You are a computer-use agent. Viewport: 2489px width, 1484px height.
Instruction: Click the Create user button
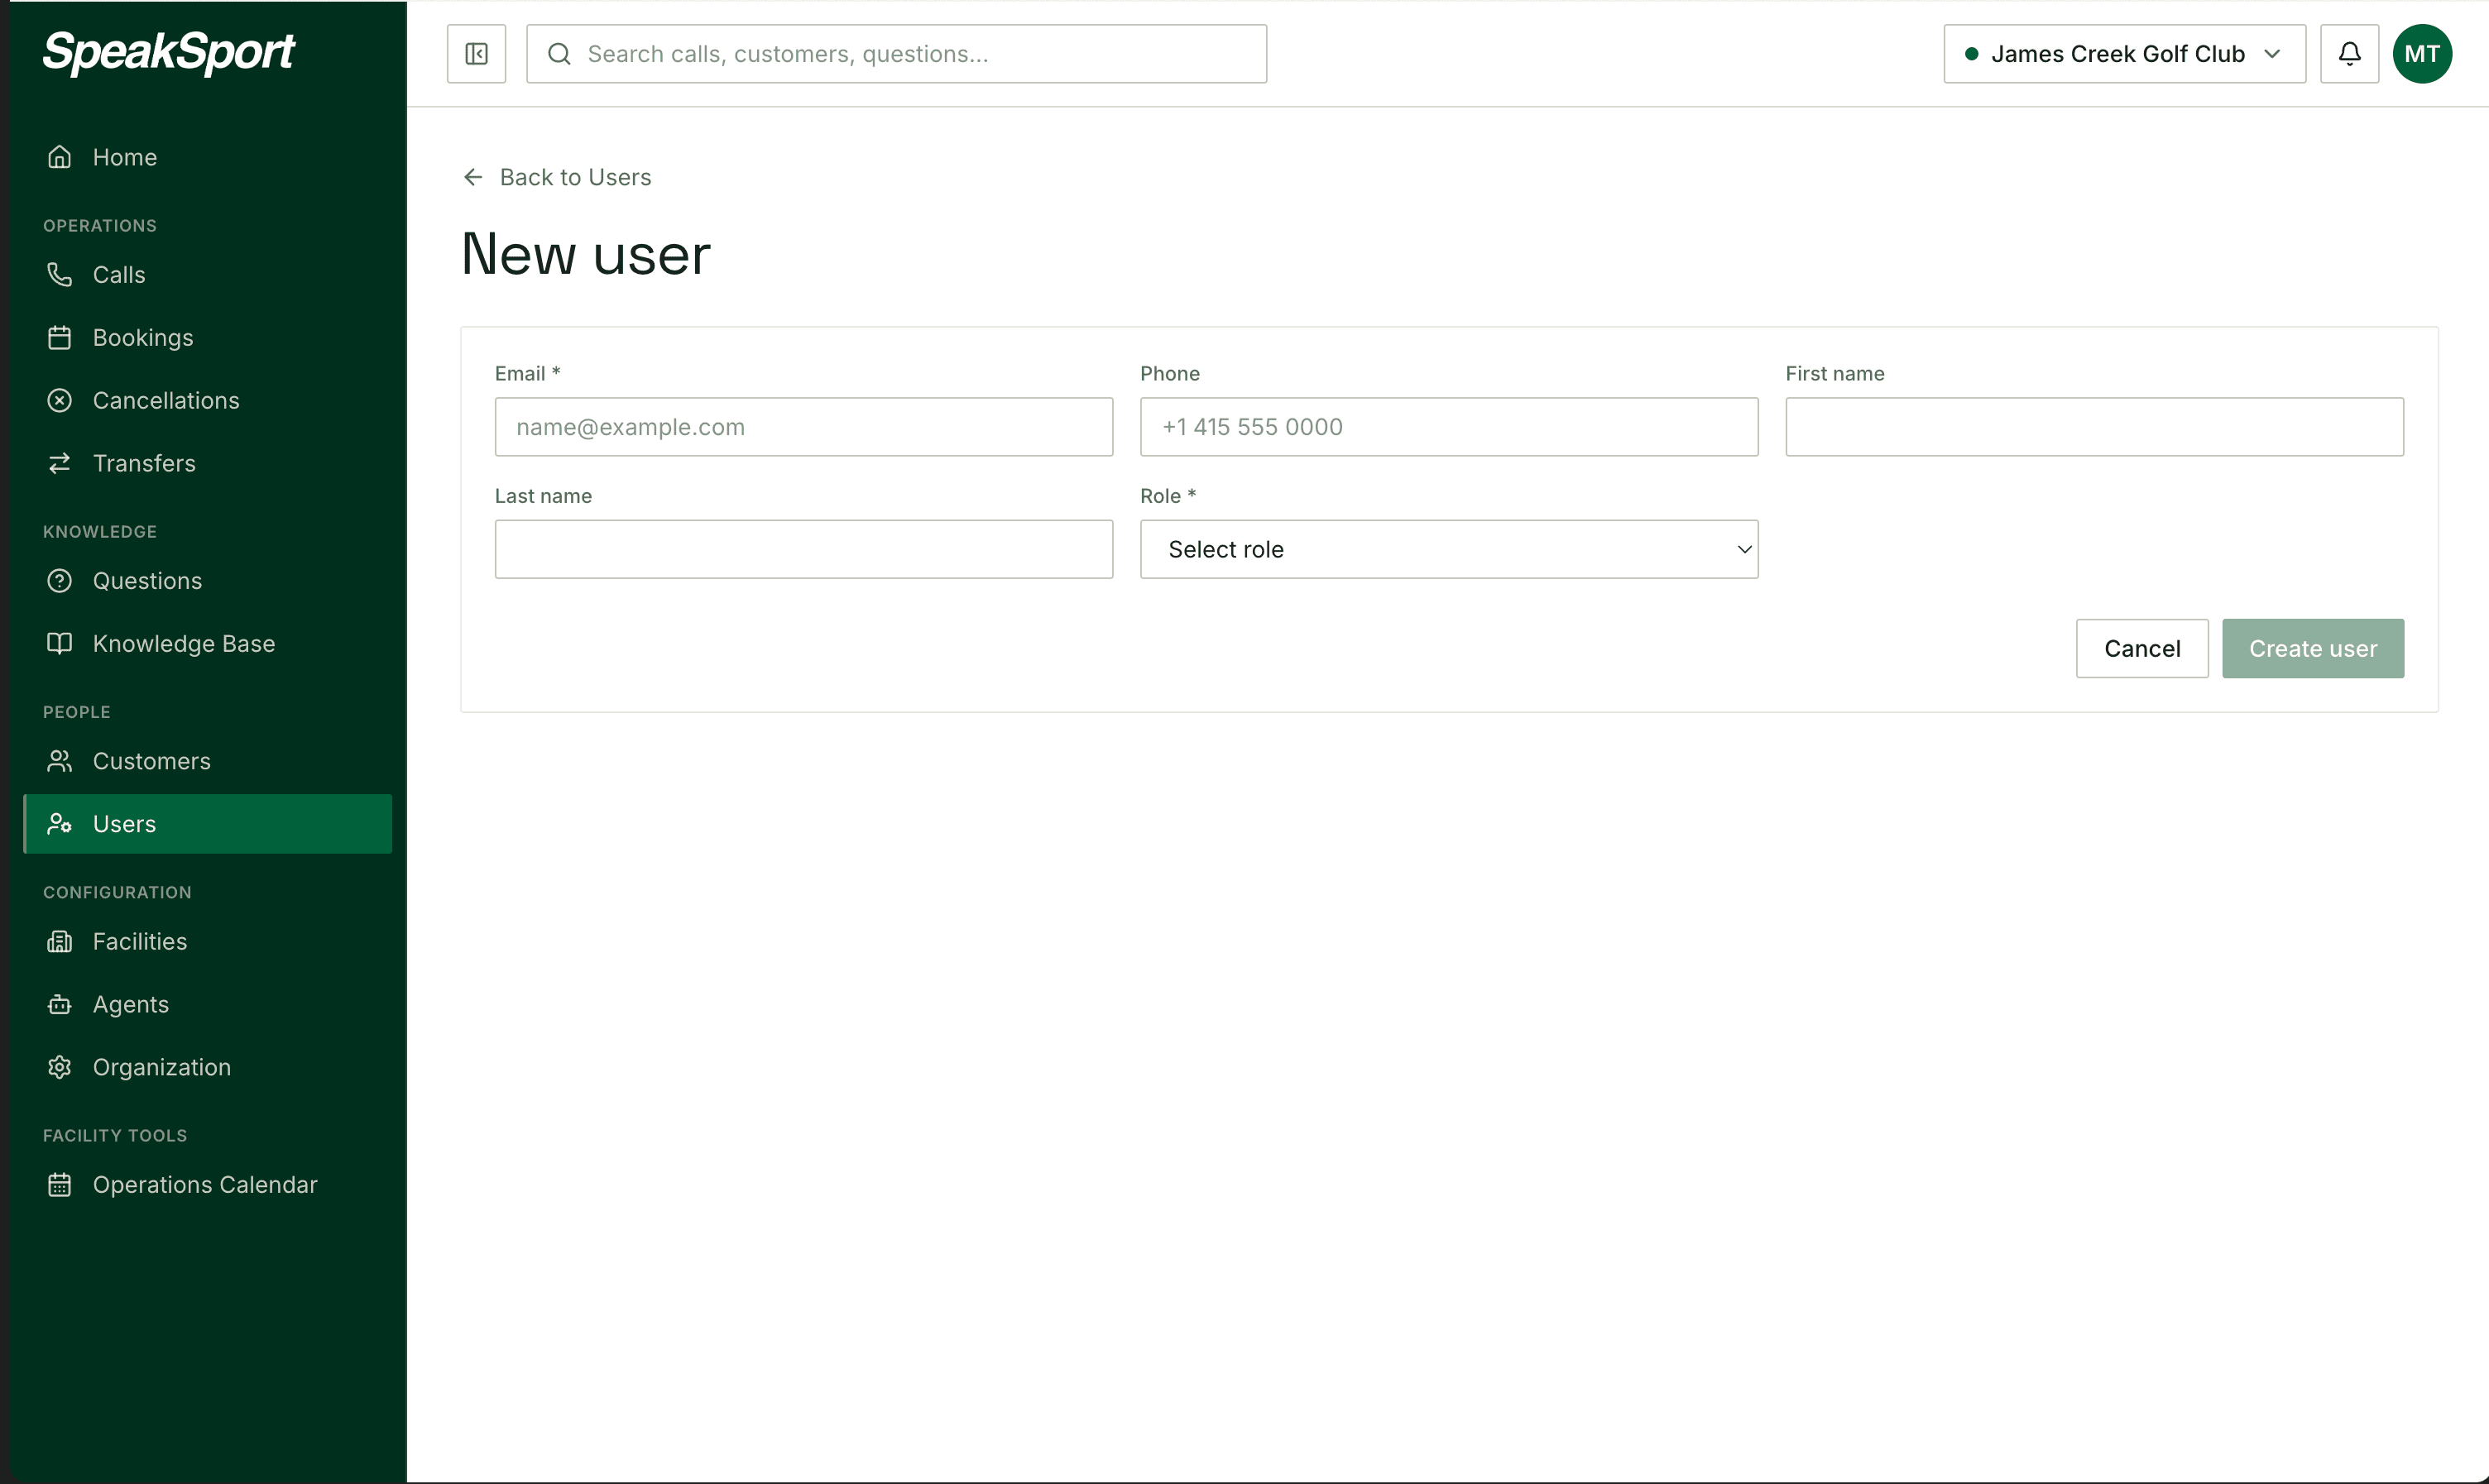tap(2313, 649)
